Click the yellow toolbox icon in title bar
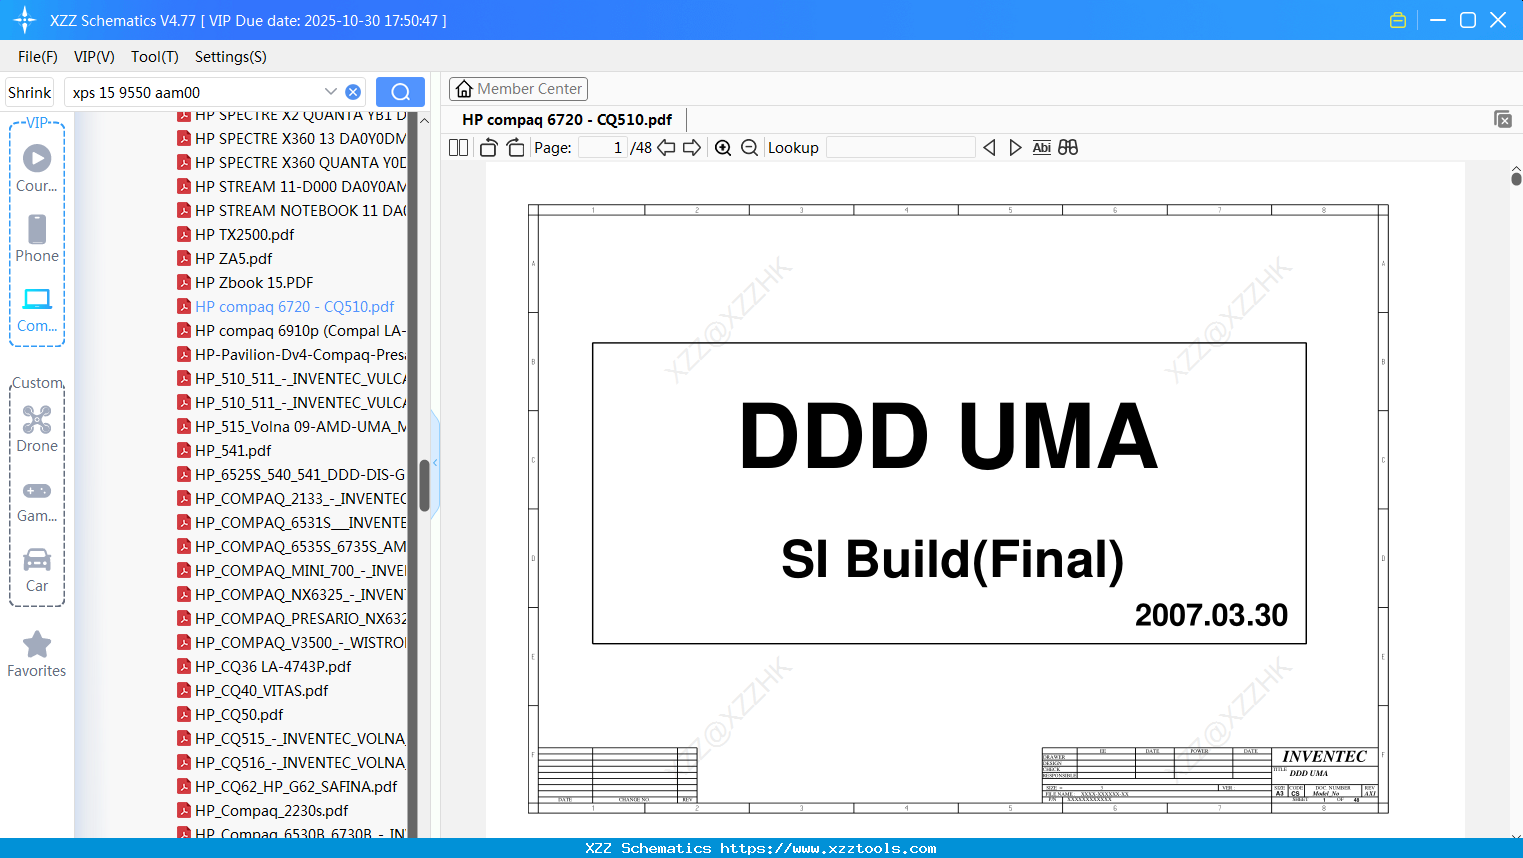Viewport: 1523px width, 858px height. pos(1398,20)
